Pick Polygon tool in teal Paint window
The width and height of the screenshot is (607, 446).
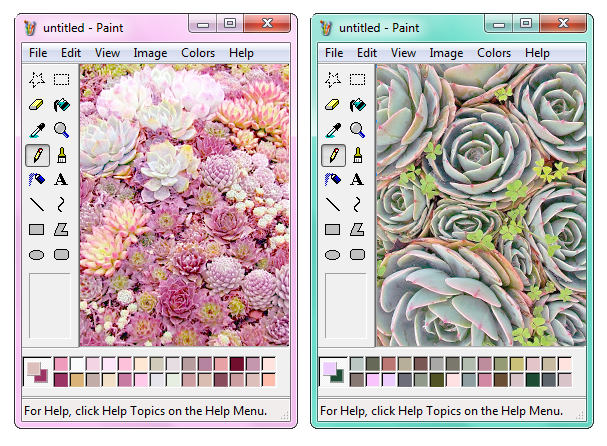(357, 230)
